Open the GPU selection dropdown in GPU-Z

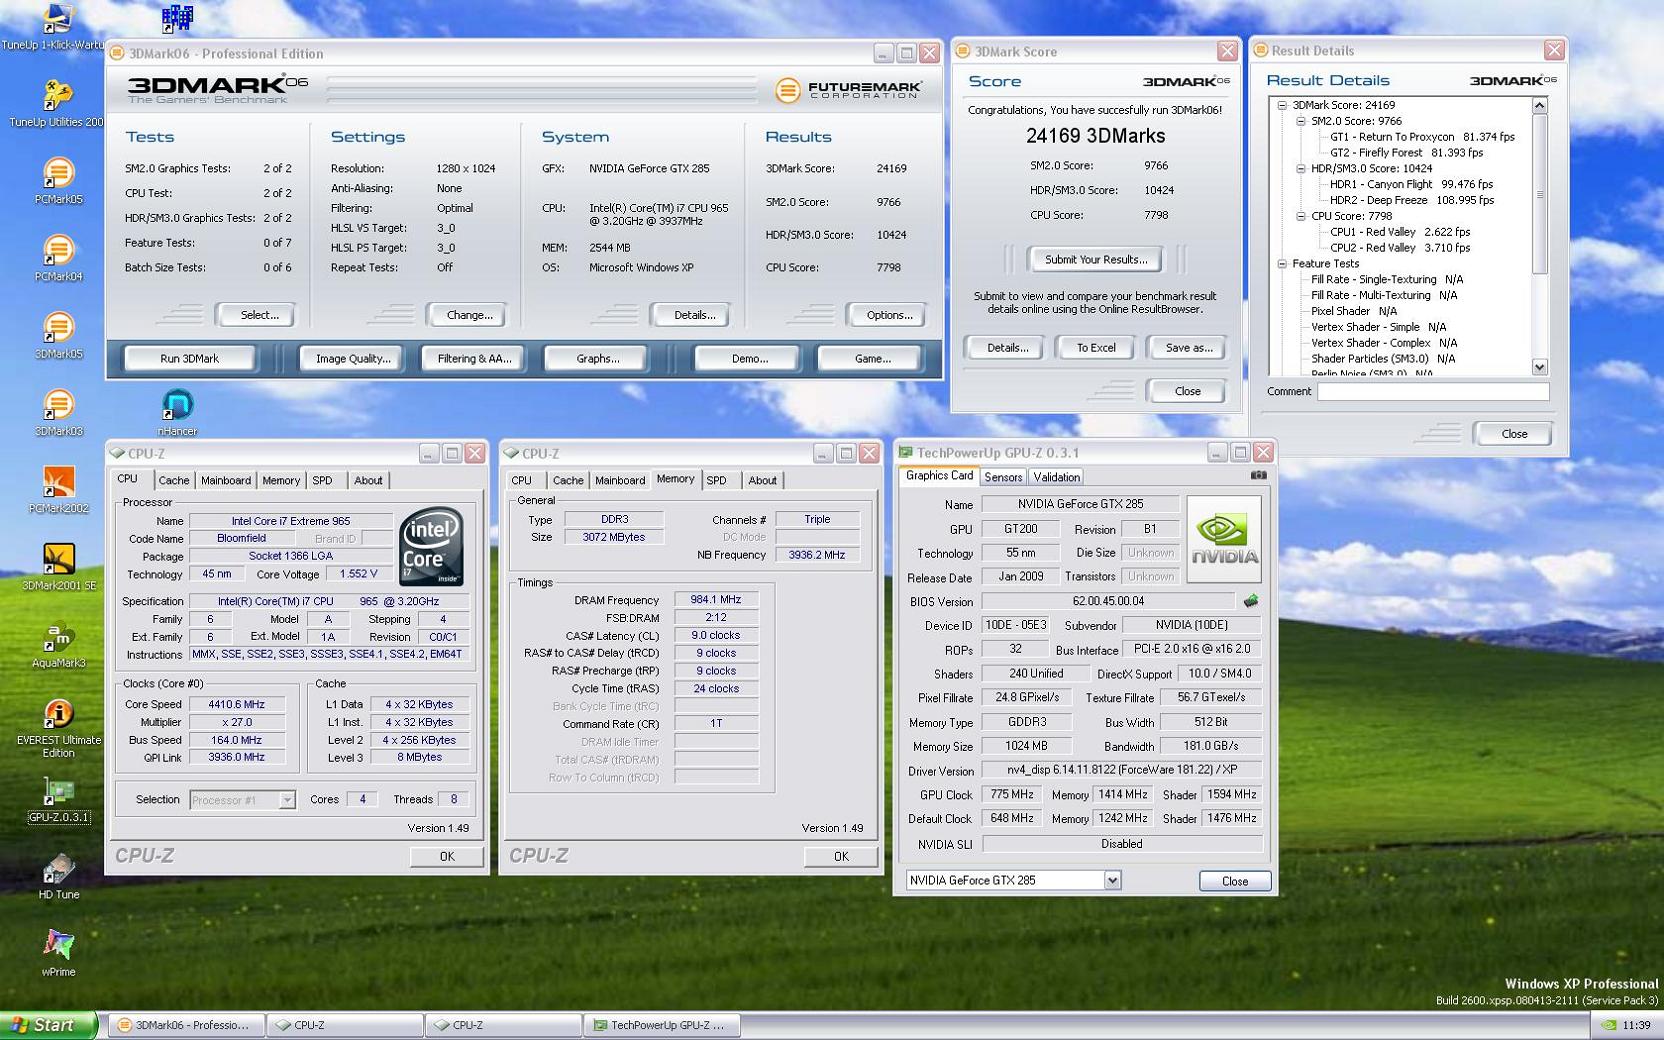pos(1112,880)
